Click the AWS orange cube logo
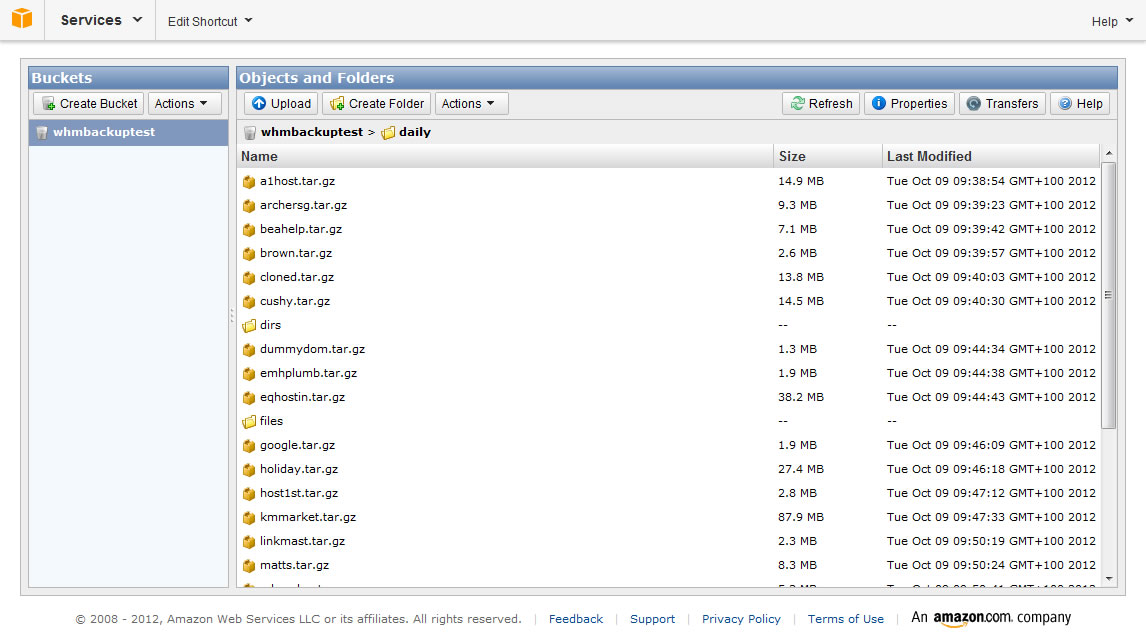 22,18
